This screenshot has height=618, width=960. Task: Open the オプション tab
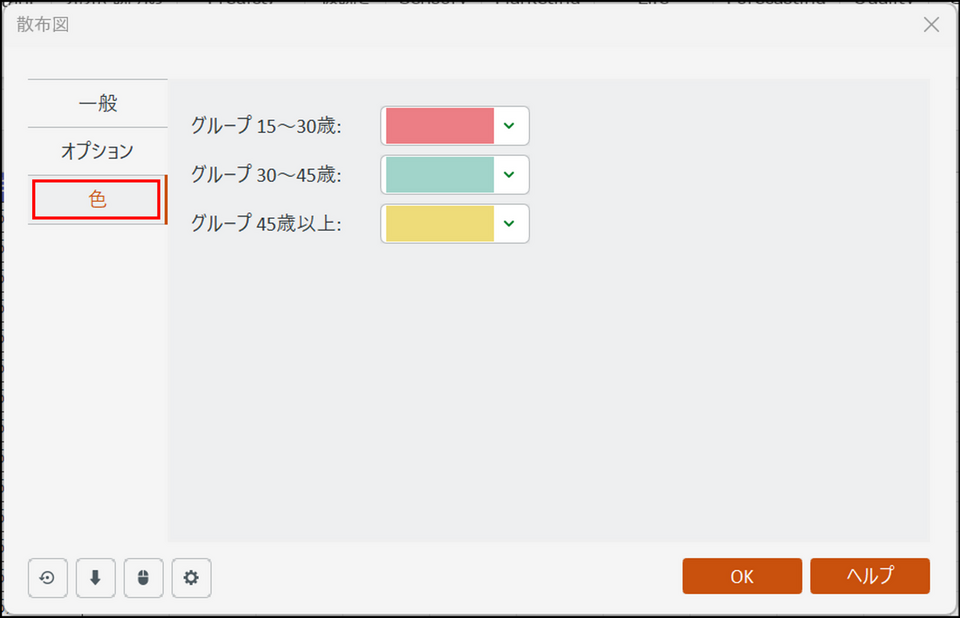tap(97, 152)
